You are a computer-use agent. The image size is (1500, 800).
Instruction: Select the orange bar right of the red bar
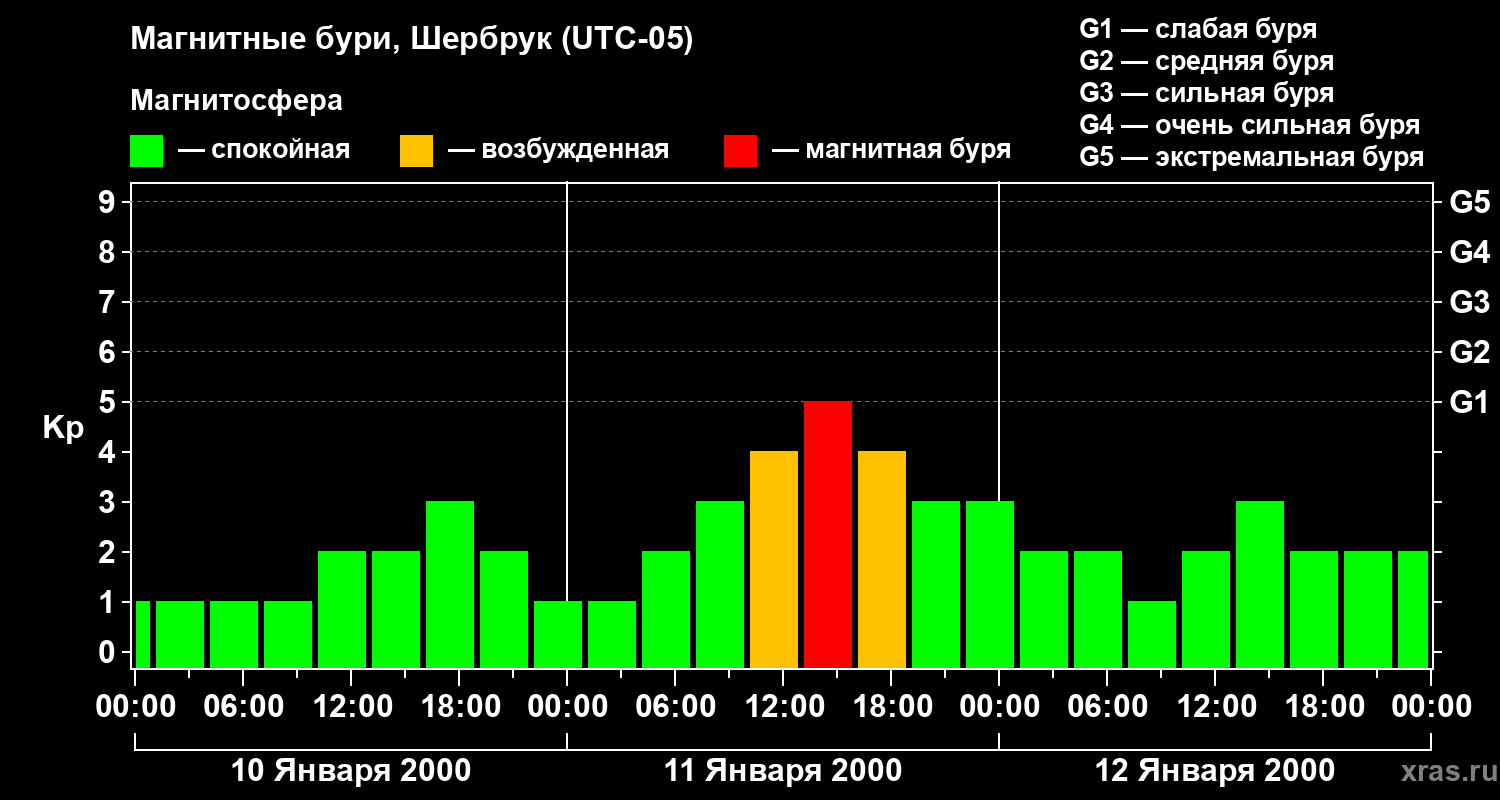point(882,560)
